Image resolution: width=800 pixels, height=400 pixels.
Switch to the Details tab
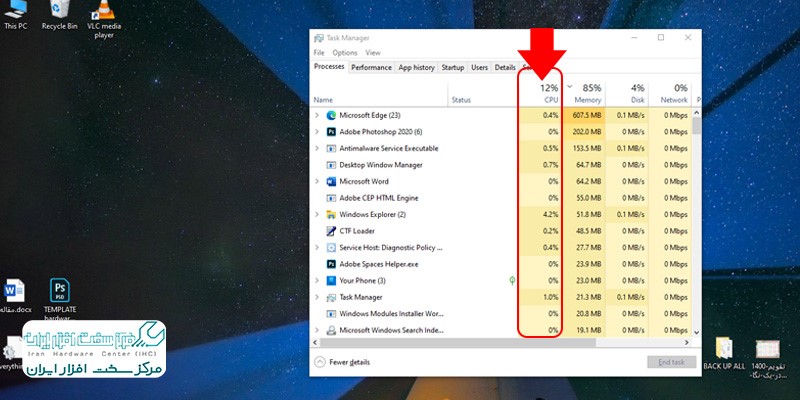point(505,67)
